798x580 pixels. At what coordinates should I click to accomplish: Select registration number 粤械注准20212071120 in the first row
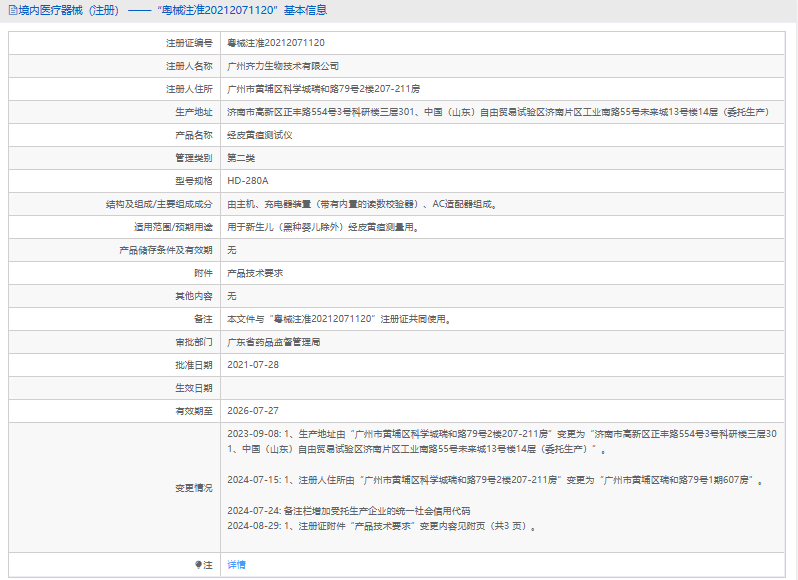[x=276, y=43]
